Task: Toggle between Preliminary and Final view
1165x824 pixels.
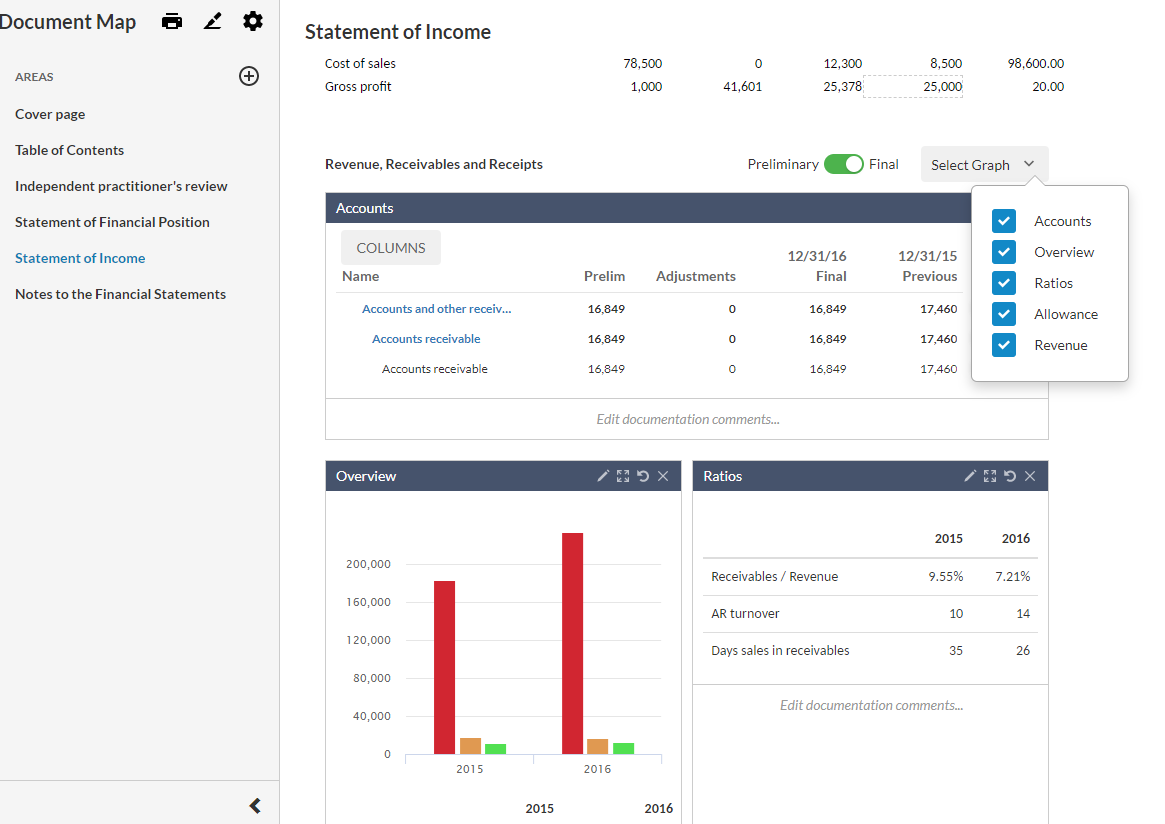Action: (x=844, y=162)
